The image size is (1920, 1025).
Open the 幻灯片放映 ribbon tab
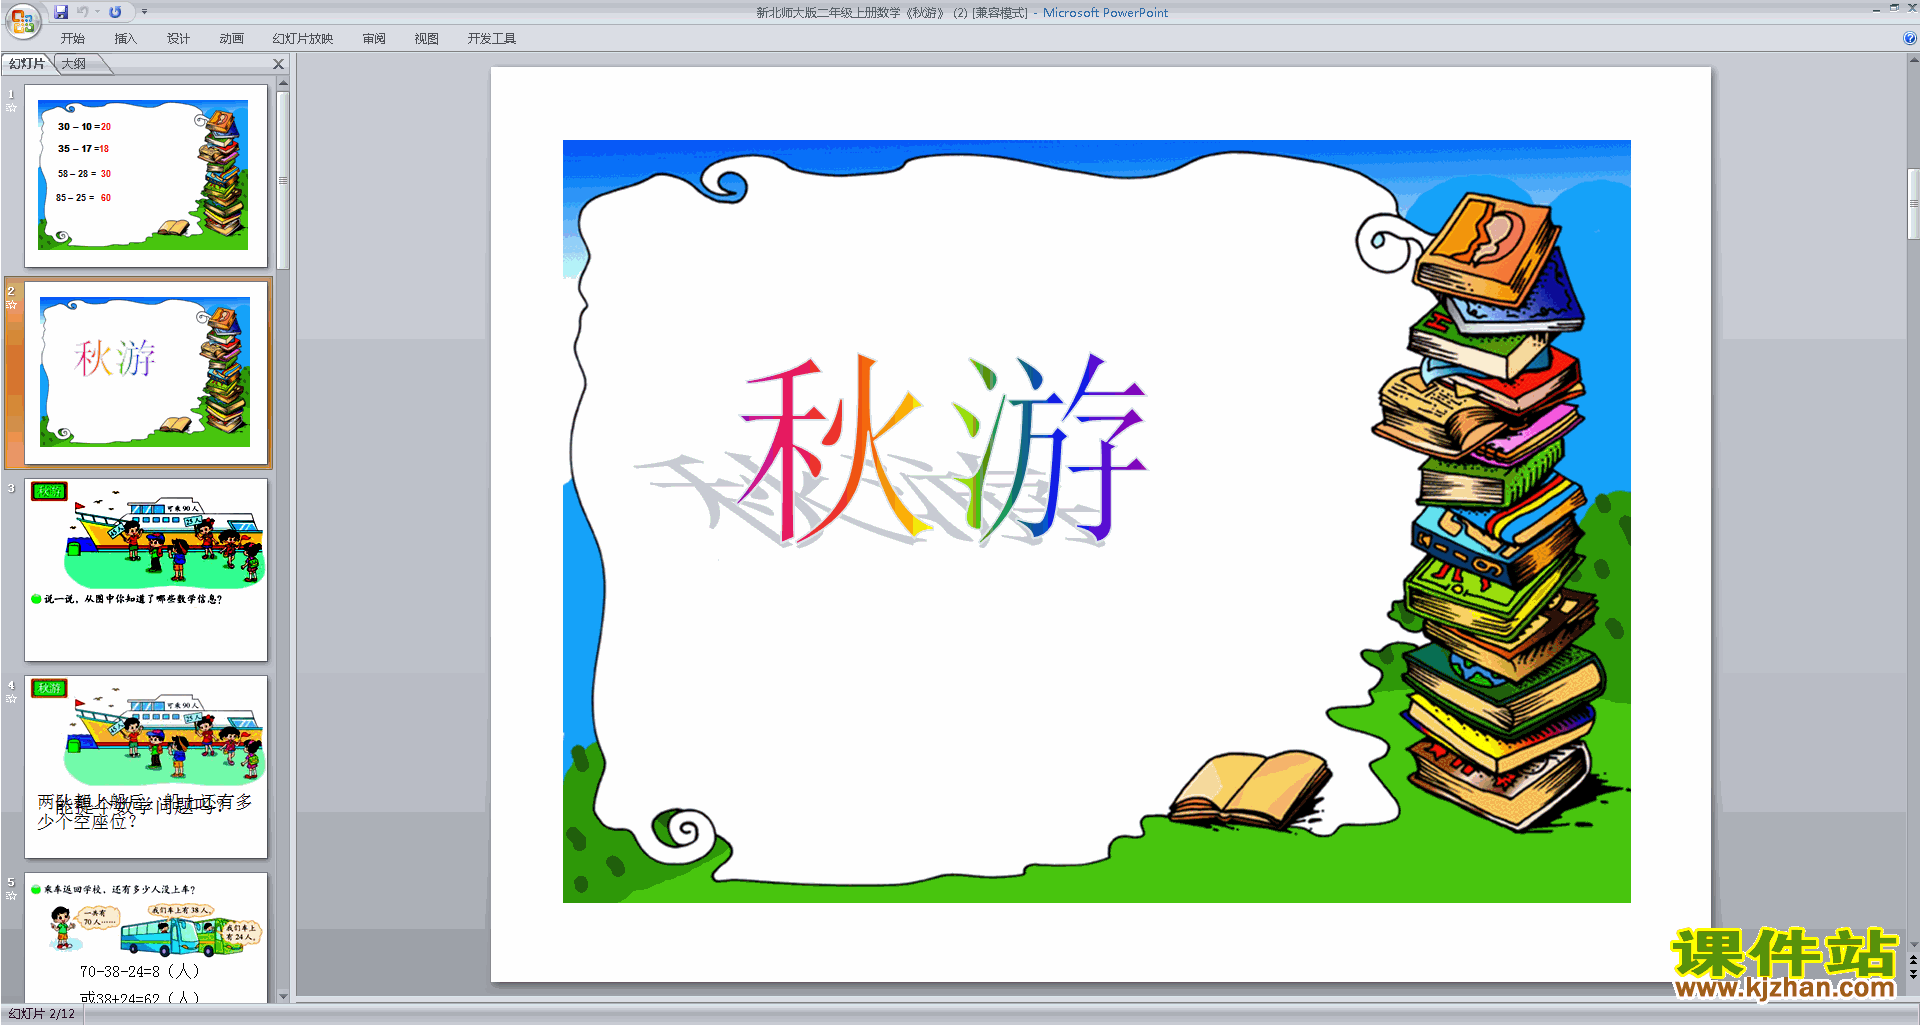303,39
